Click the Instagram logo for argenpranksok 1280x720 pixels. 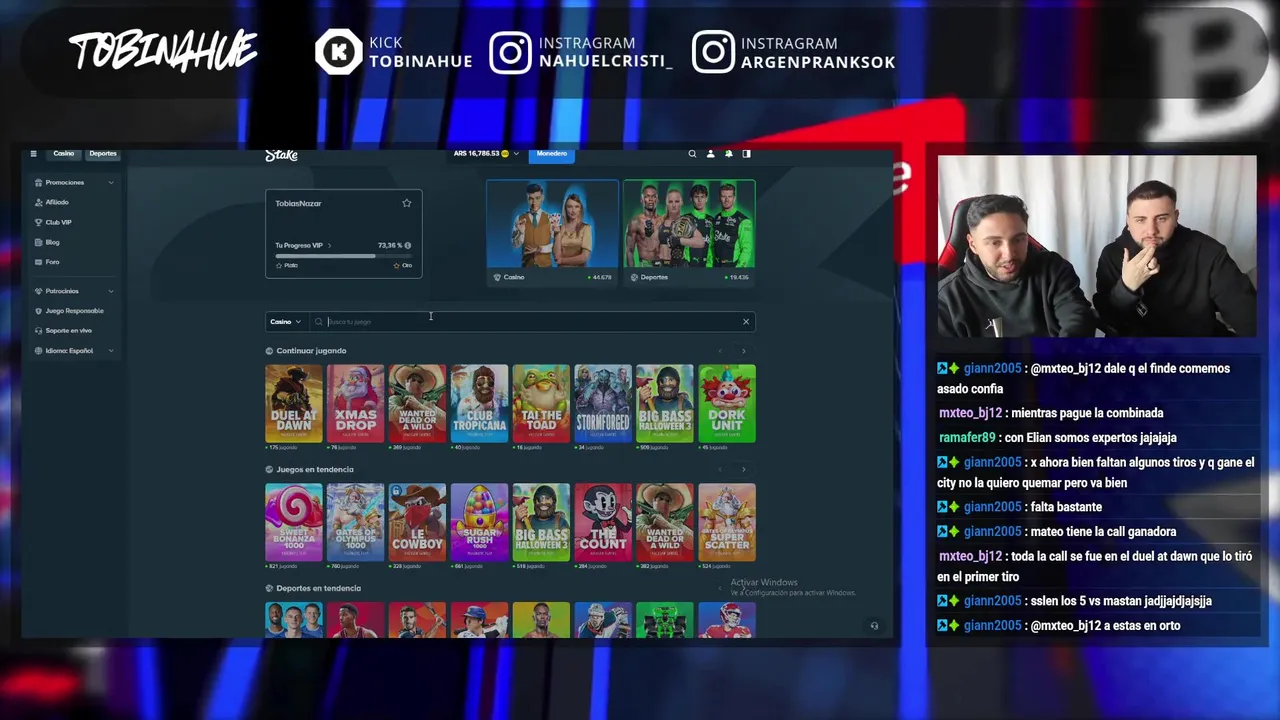(x=713, y=52)
